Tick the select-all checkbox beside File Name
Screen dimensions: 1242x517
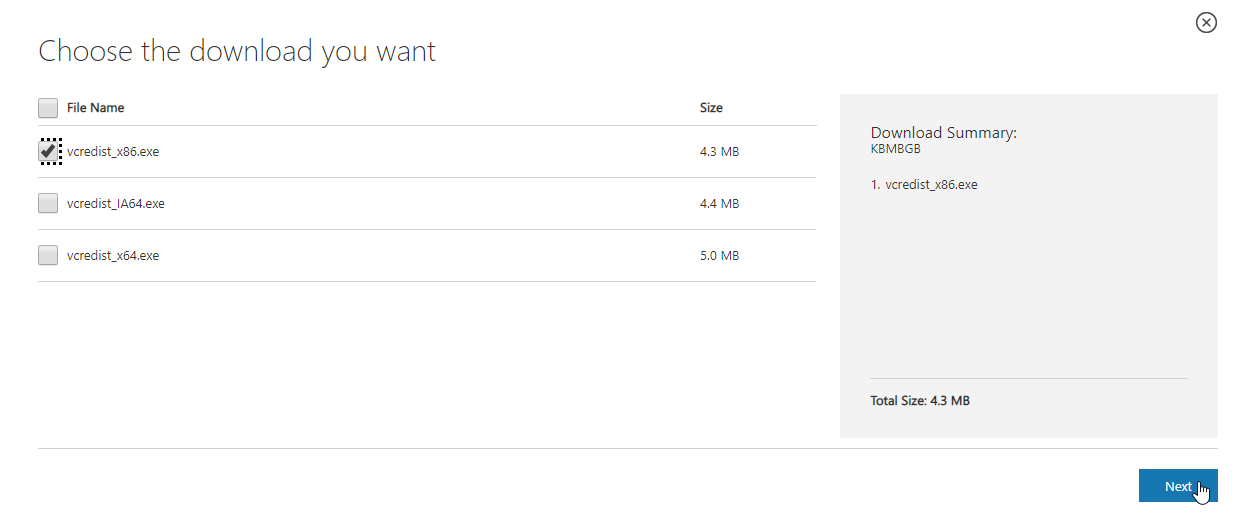point(48,108)
